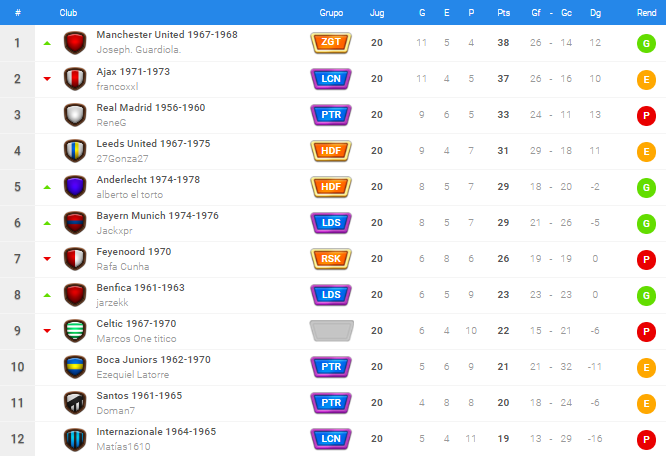
Task: Open manager profile Ezequiel Latorre
Action: tap(133, 375)
